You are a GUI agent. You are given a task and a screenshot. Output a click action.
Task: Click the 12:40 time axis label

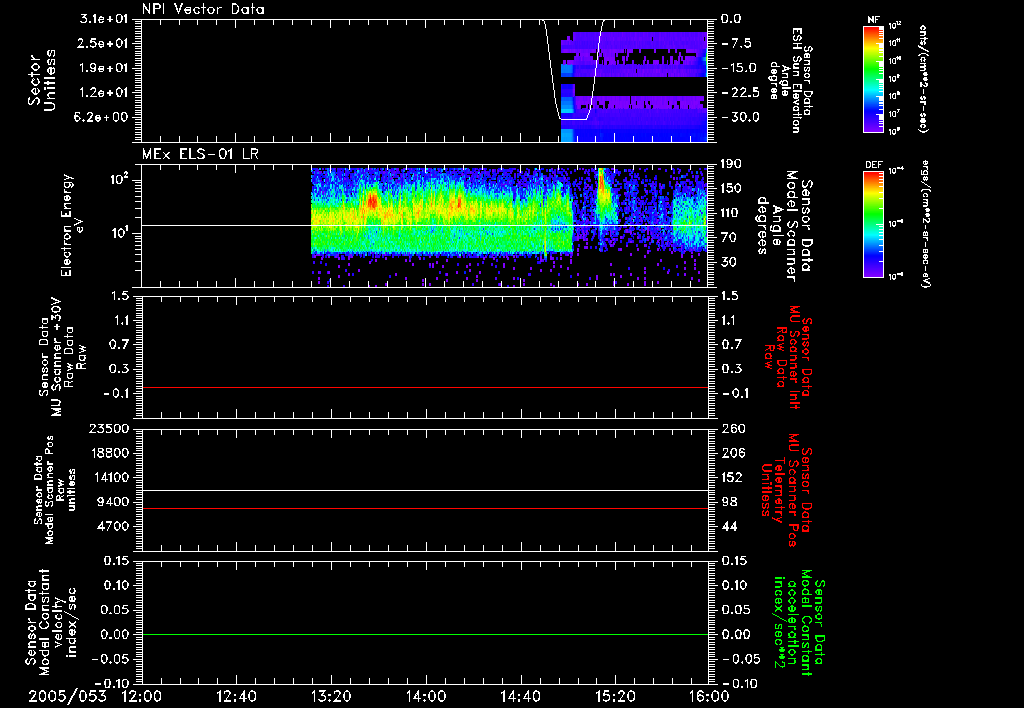(x=236, y=696)
